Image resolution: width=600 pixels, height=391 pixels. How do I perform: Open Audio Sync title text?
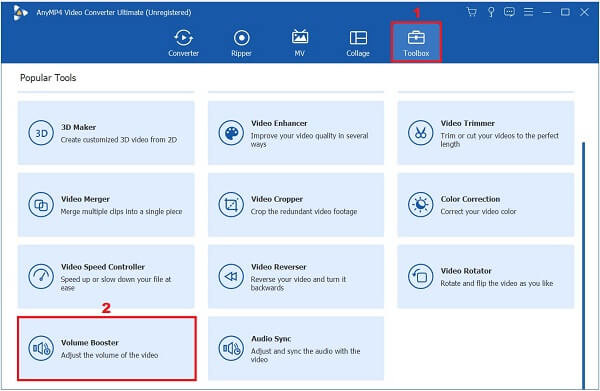(x=271, y=339)
